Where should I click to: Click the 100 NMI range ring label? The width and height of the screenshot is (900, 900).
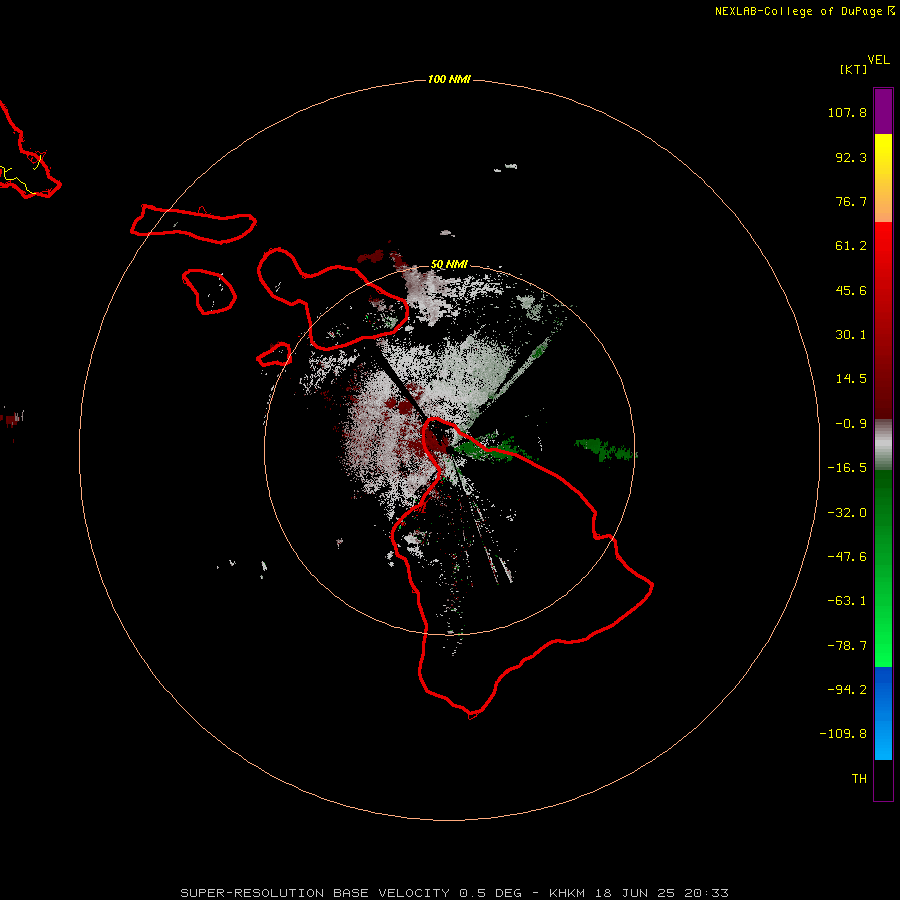click(x=449, y=79)
